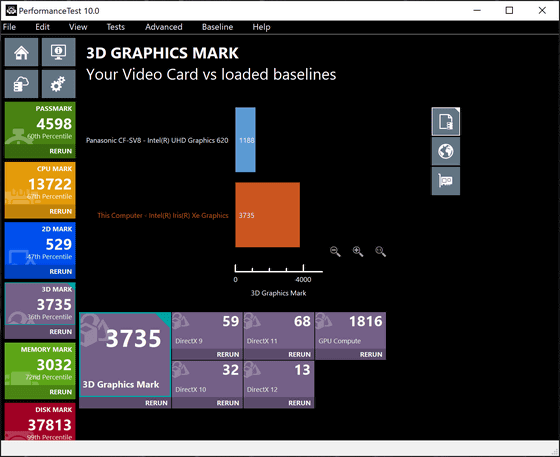Open the settings gears icon
560x457 pixels.
pos(59,84)
